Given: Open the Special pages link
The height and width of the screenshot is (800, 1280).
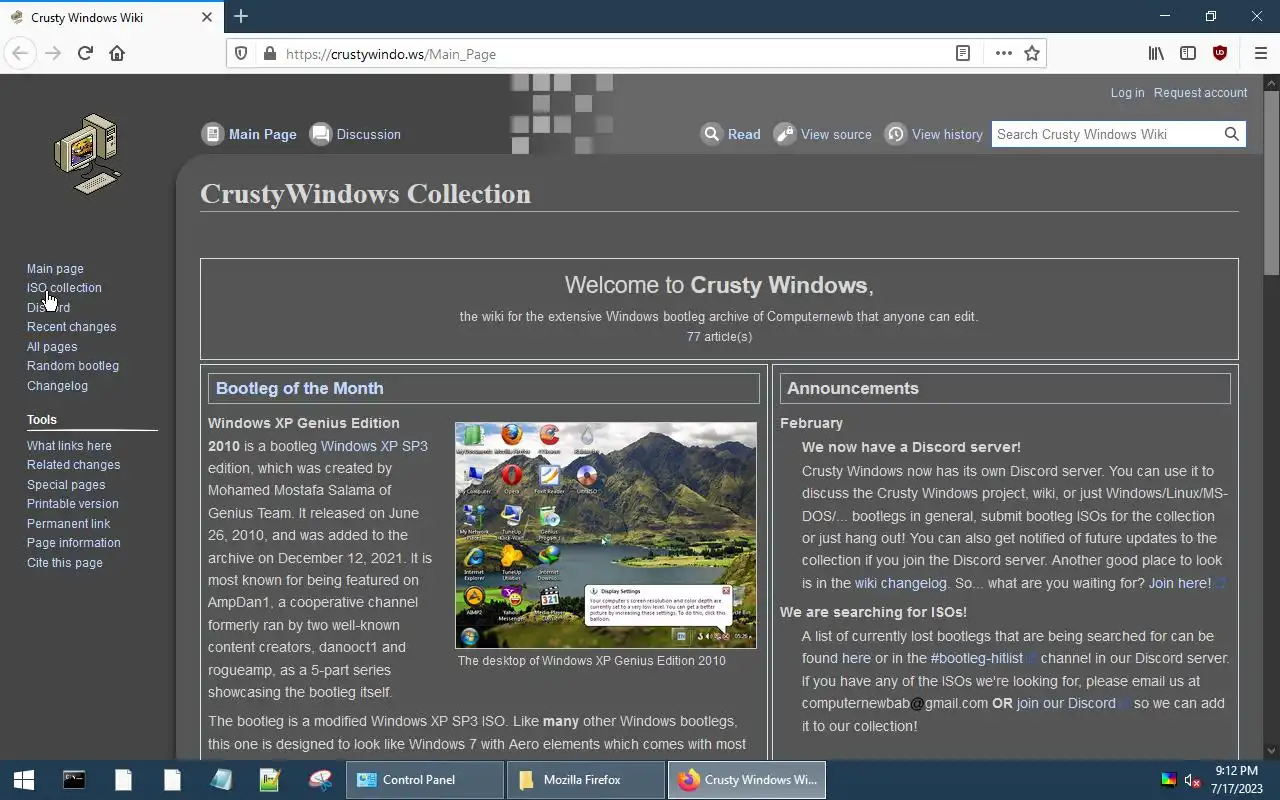Looking at the screenshot, I should point(66,485).
